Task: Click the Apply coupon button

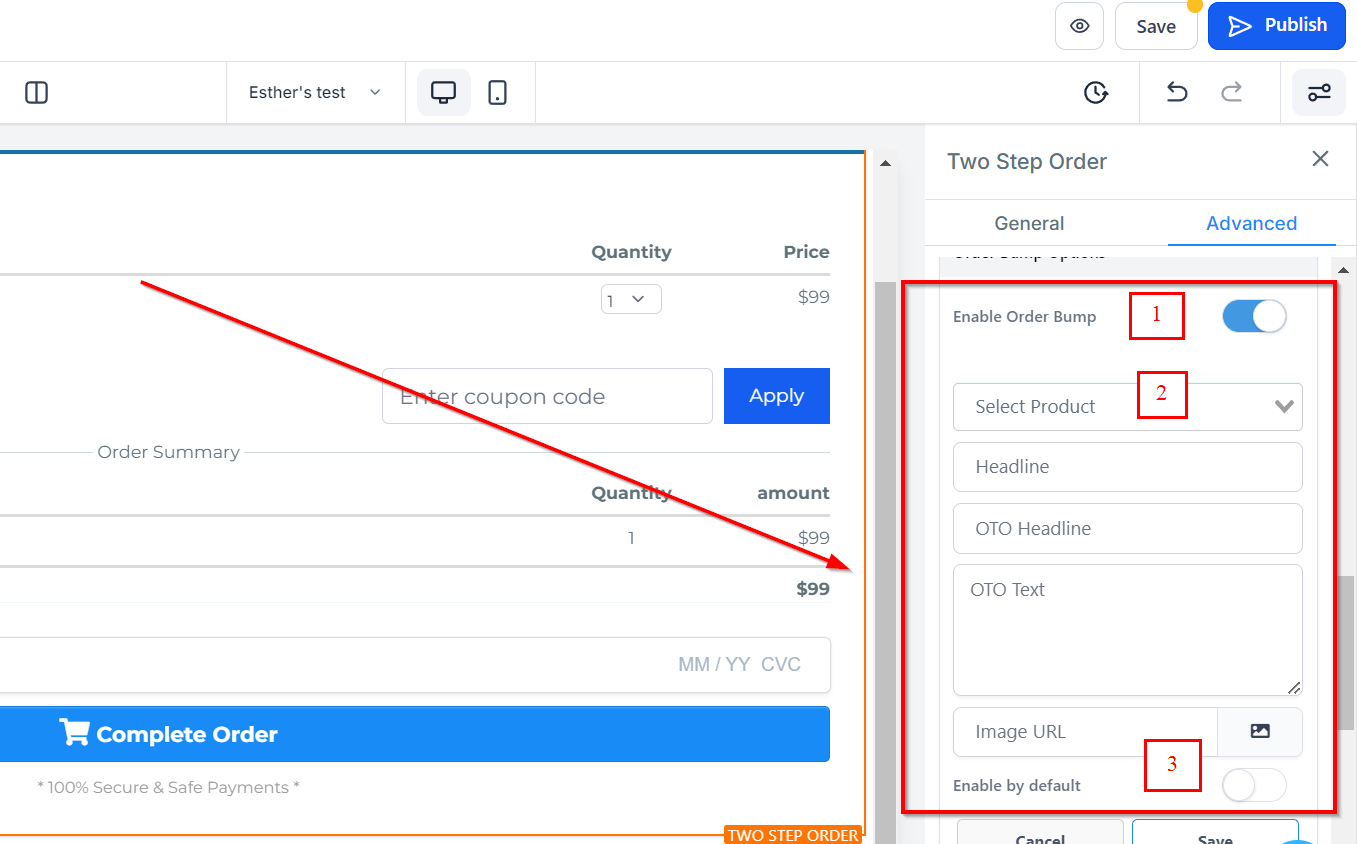Action: coord(776,396)
